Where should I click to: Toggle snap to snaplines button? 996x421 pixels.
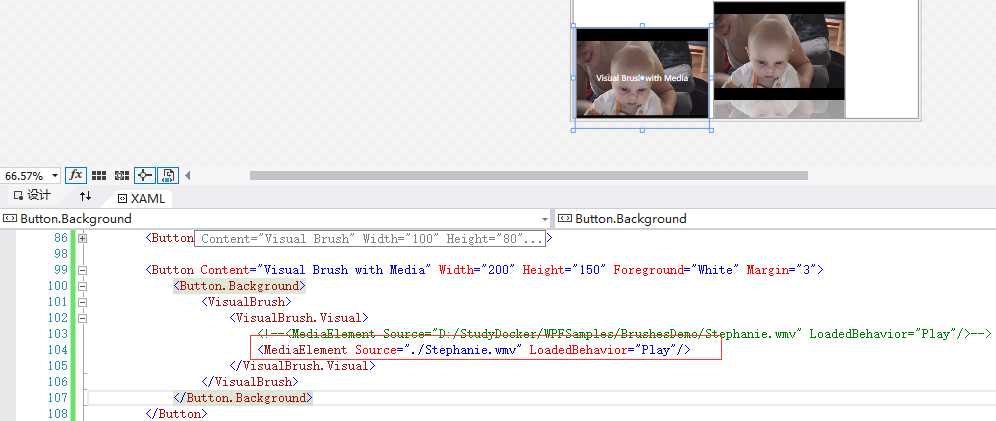[144, 175]
